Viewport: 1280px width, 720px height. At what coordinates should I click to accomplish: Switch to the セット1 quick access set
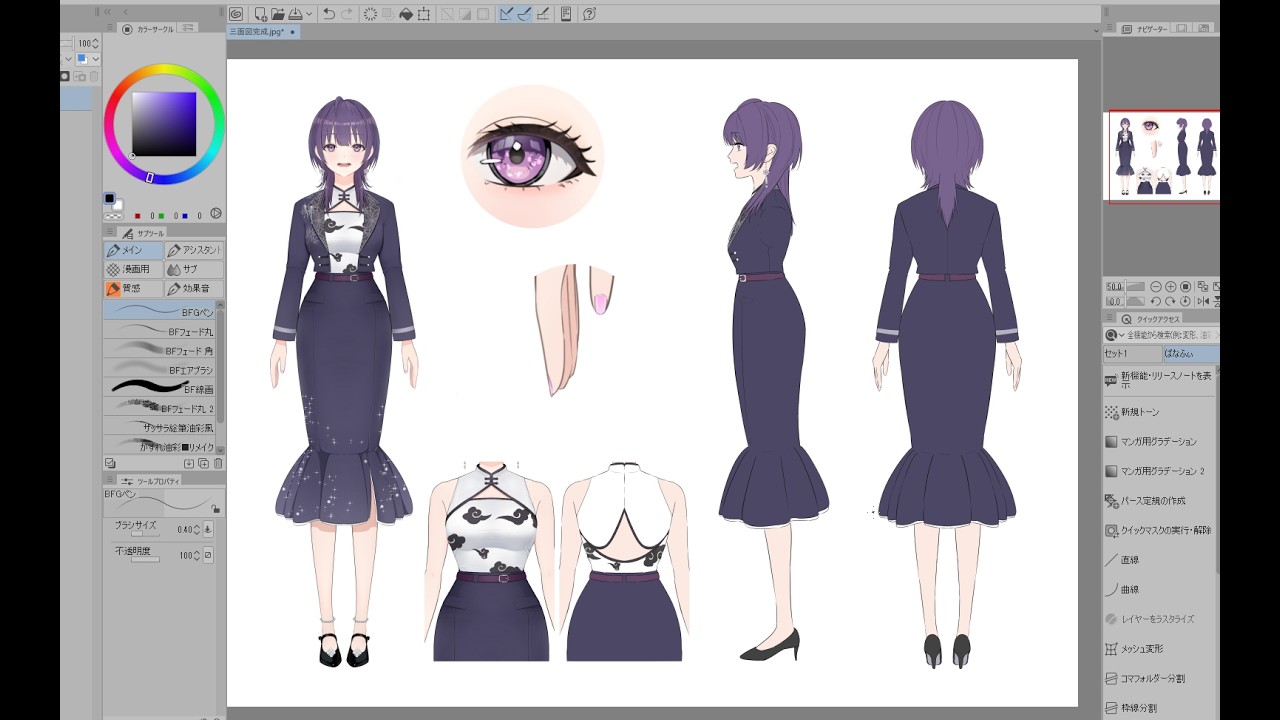click(1131, 354)
